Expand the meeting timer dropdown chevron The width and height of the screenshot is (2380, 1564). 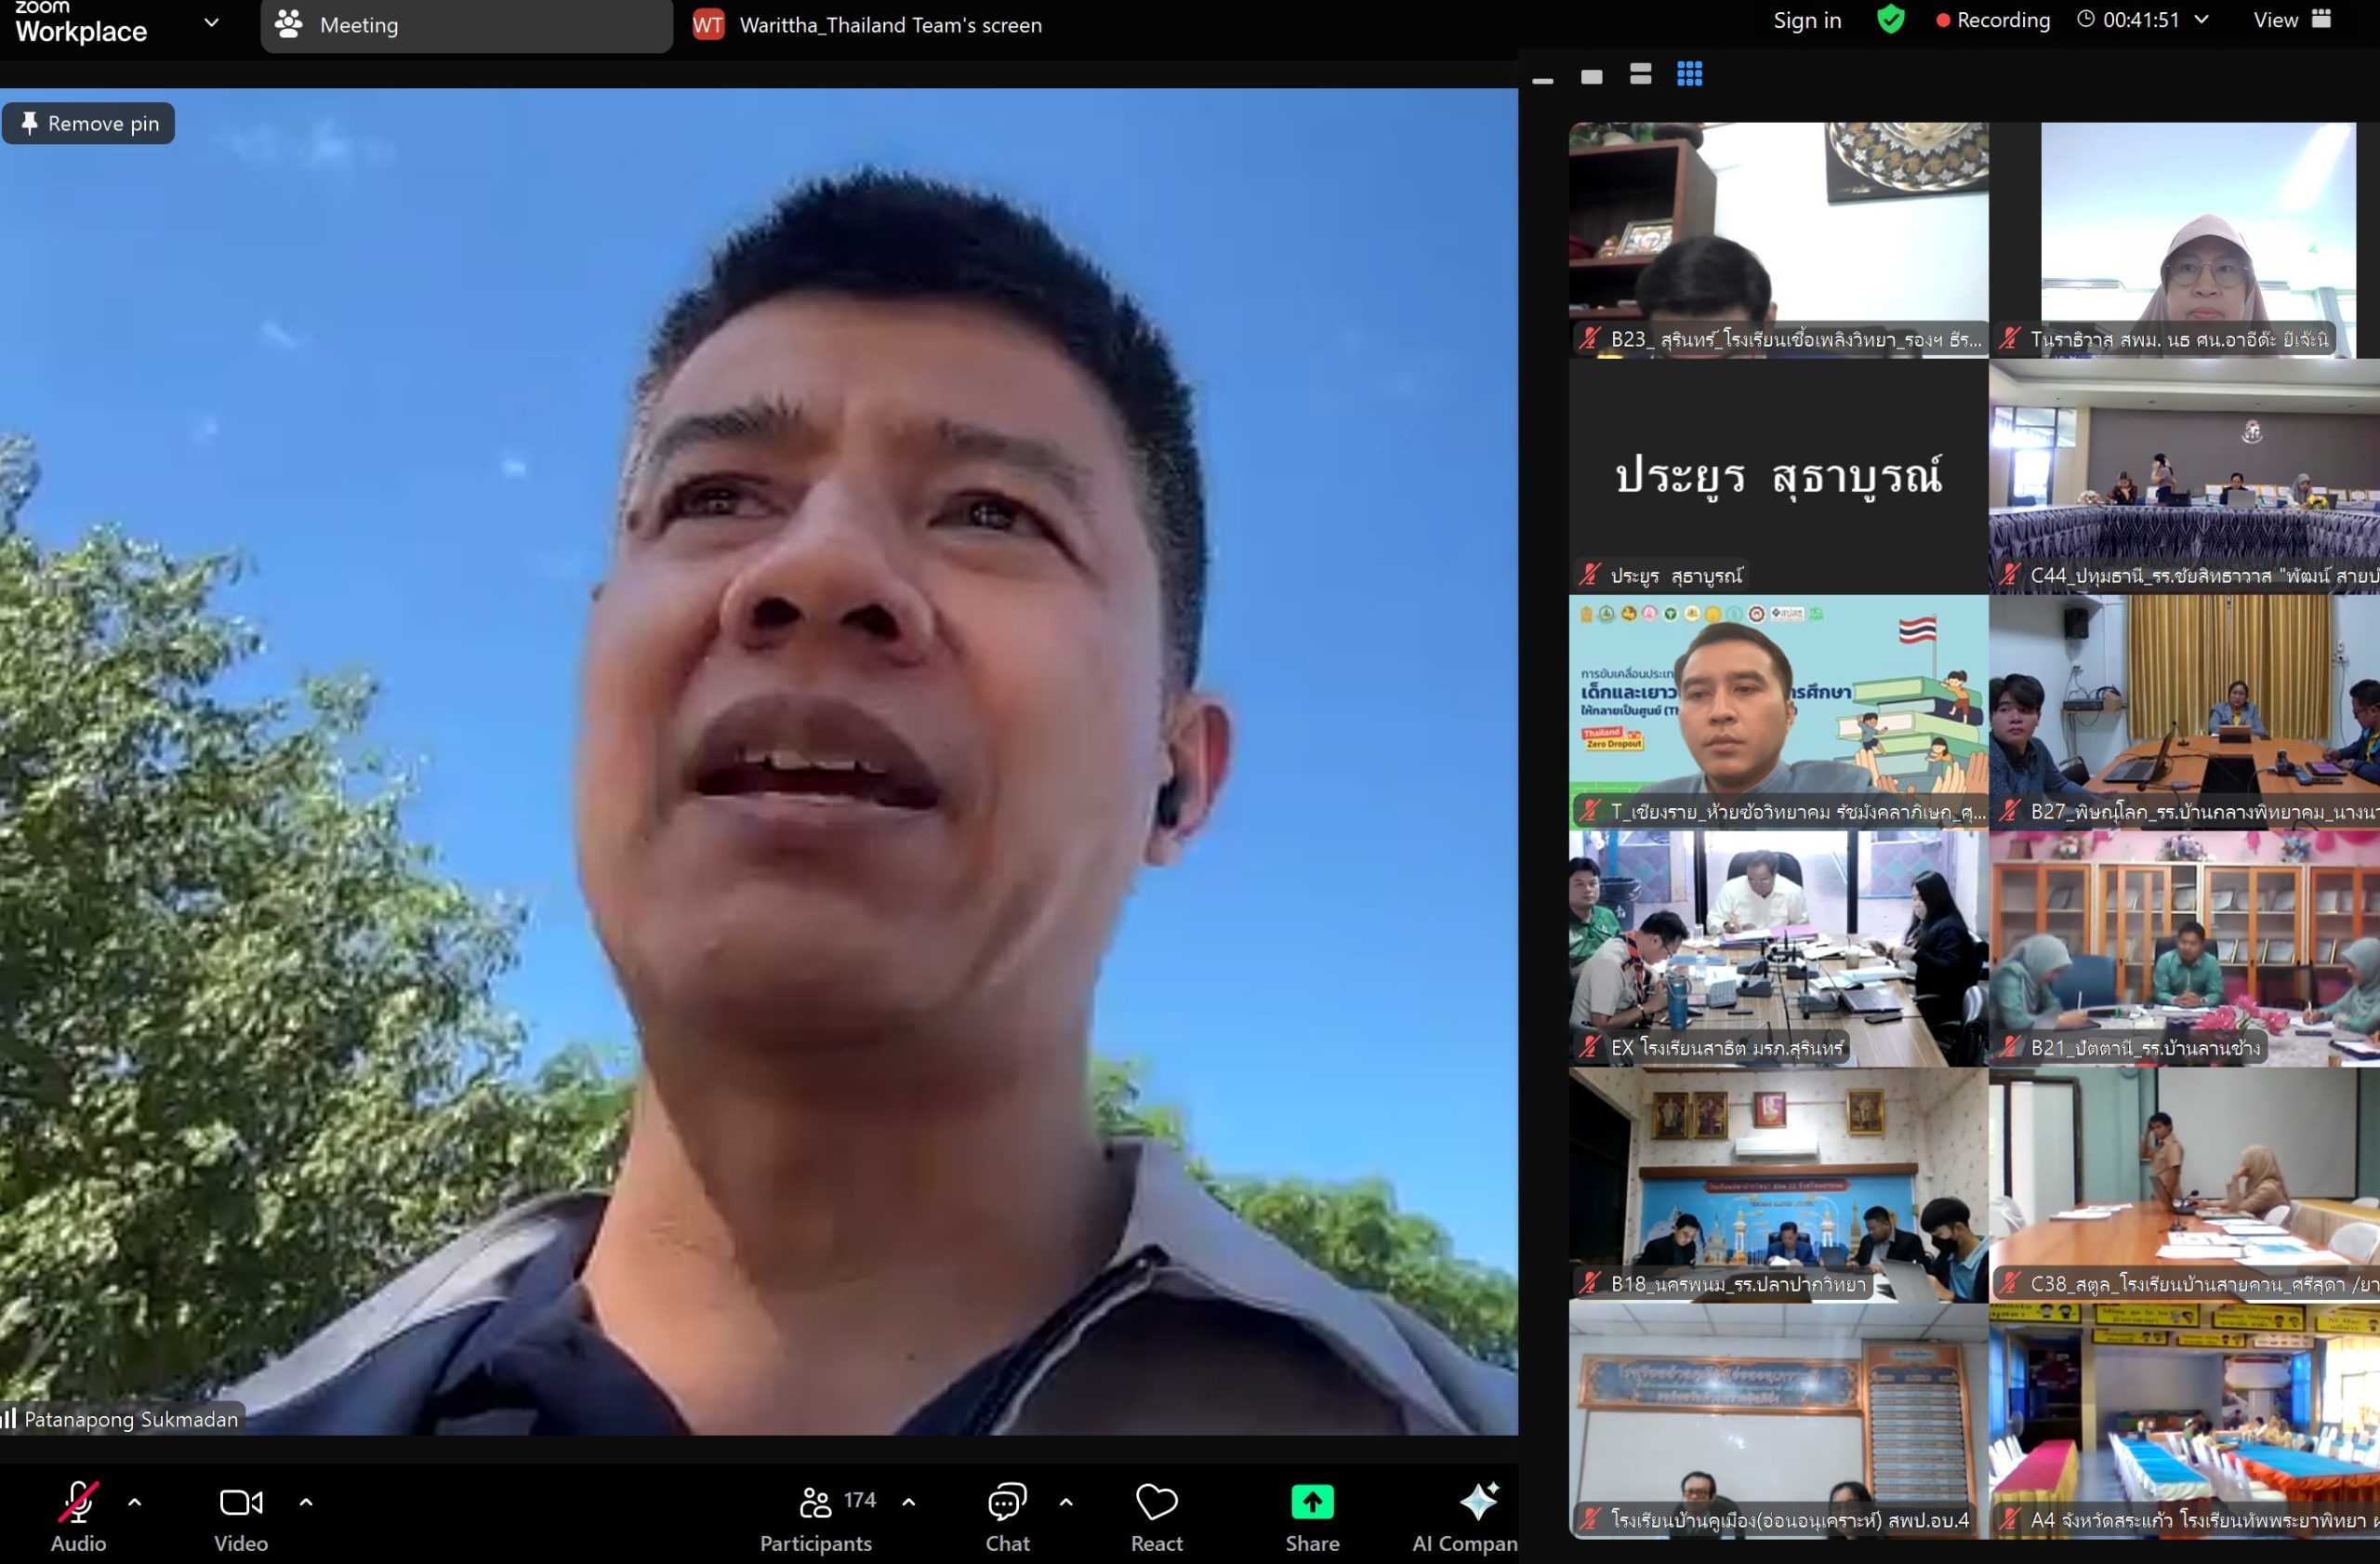click(2201, 19)
